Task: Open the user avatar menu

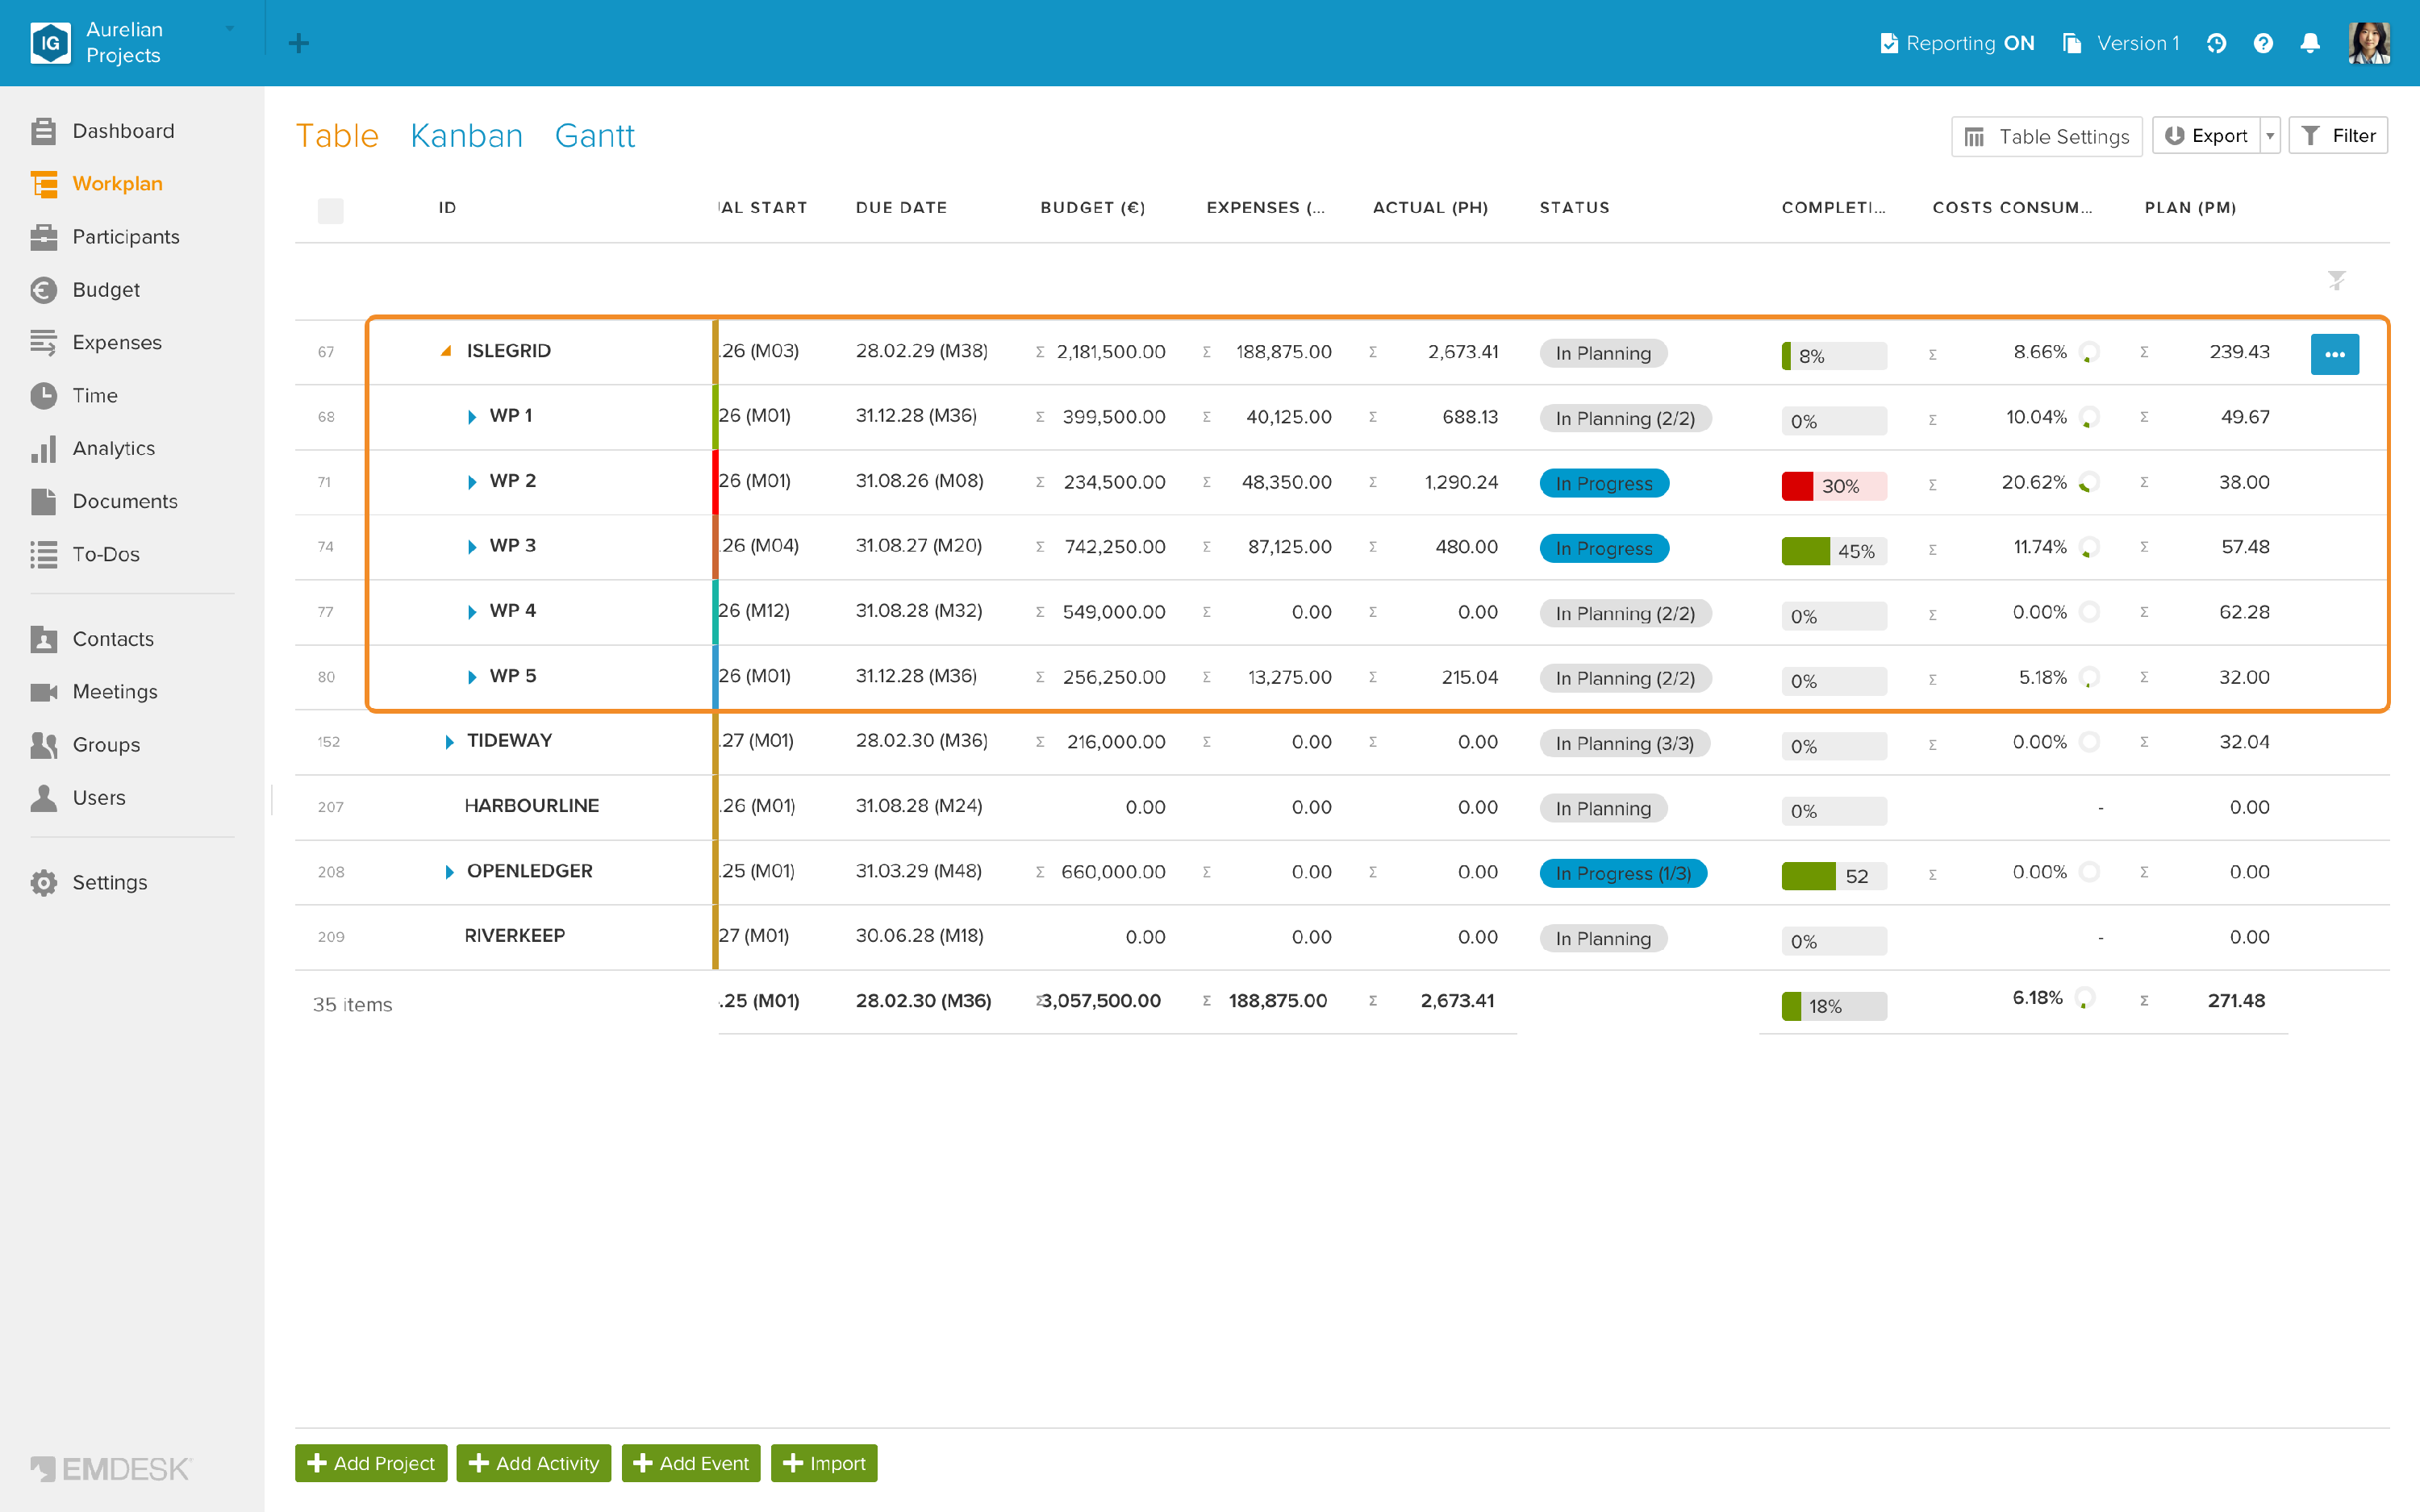Action: pos(2369,43)
